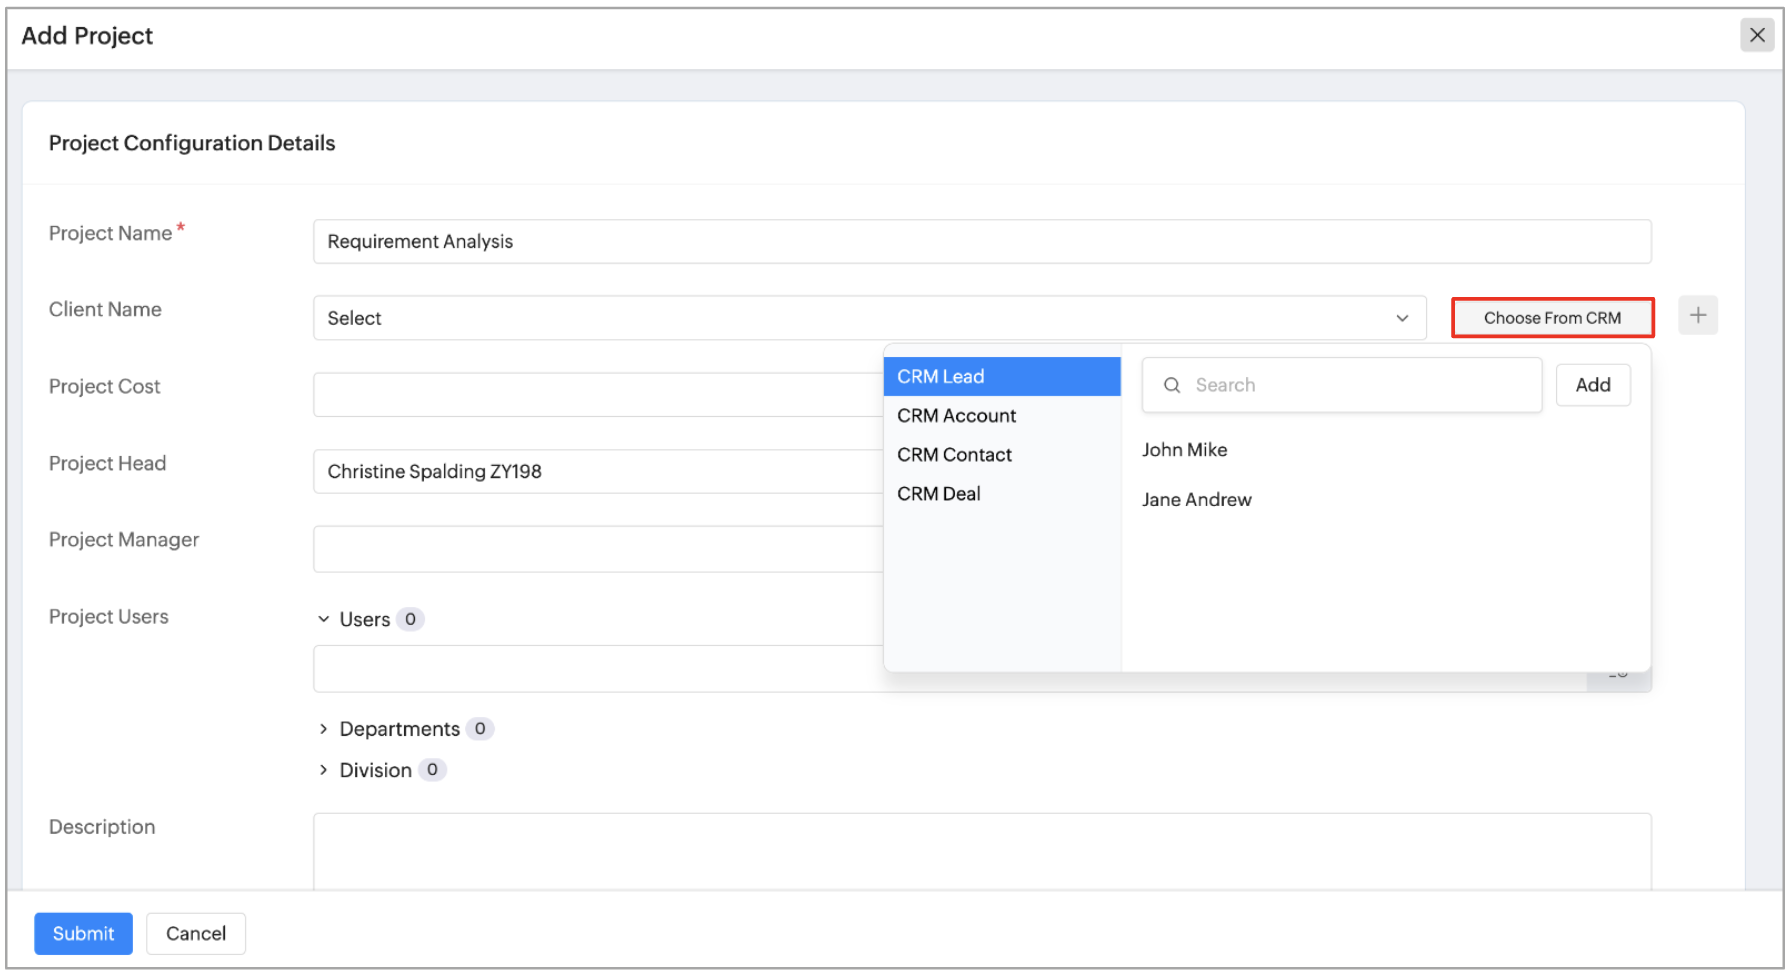Click into the Description text area
Image resolution: width=1792 pixels, height=978 pixels.
click(980, 850)
